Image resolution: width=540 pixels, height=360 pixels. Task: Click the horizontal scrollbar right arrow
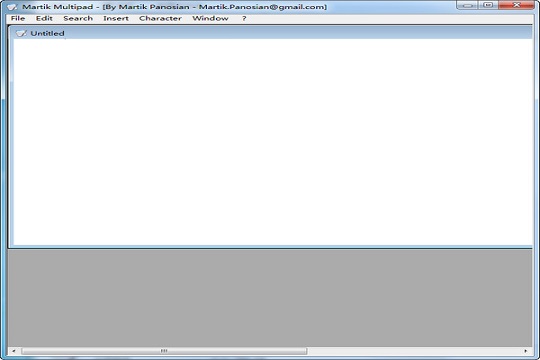[526, 351]
